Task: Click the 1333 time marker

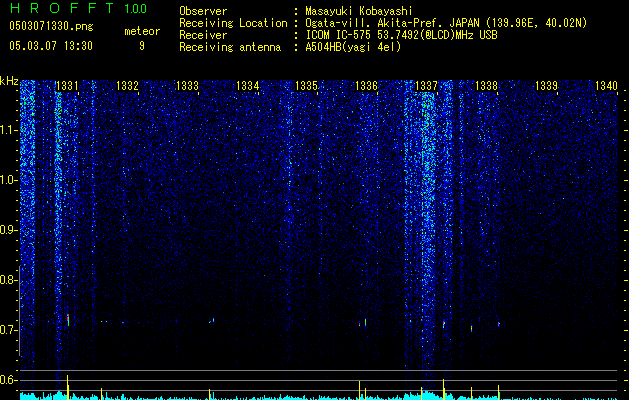Action: coord(187,85)
